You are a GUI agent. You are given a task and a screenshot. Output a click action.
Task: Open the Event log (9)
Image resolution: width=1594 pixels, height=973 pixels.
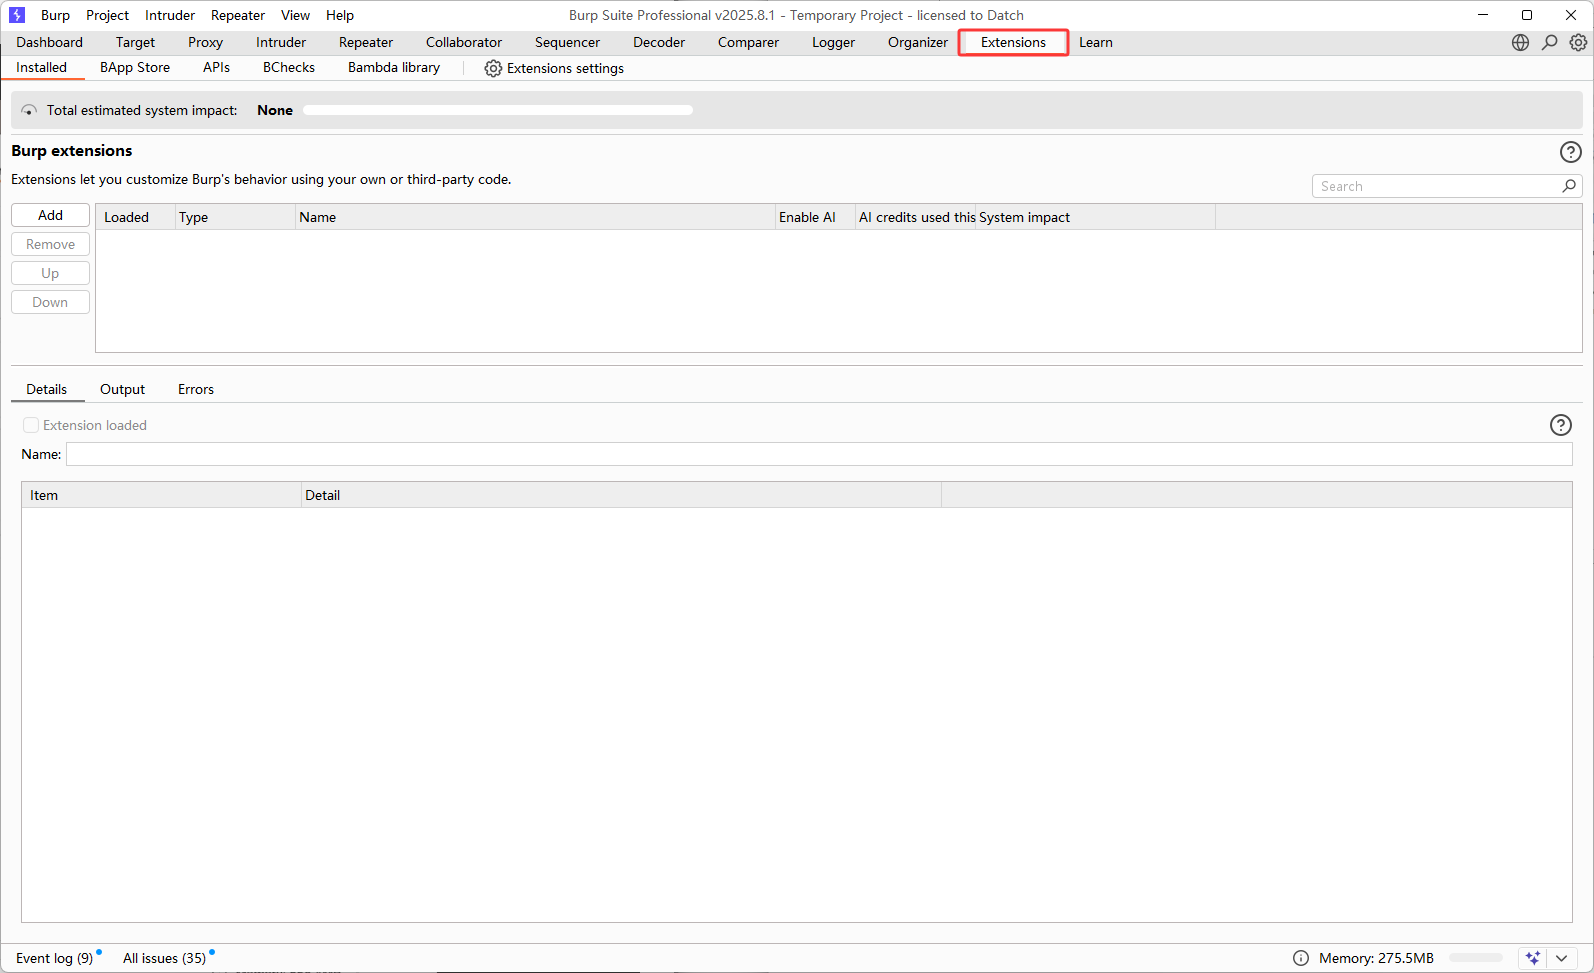coord(55,958)
